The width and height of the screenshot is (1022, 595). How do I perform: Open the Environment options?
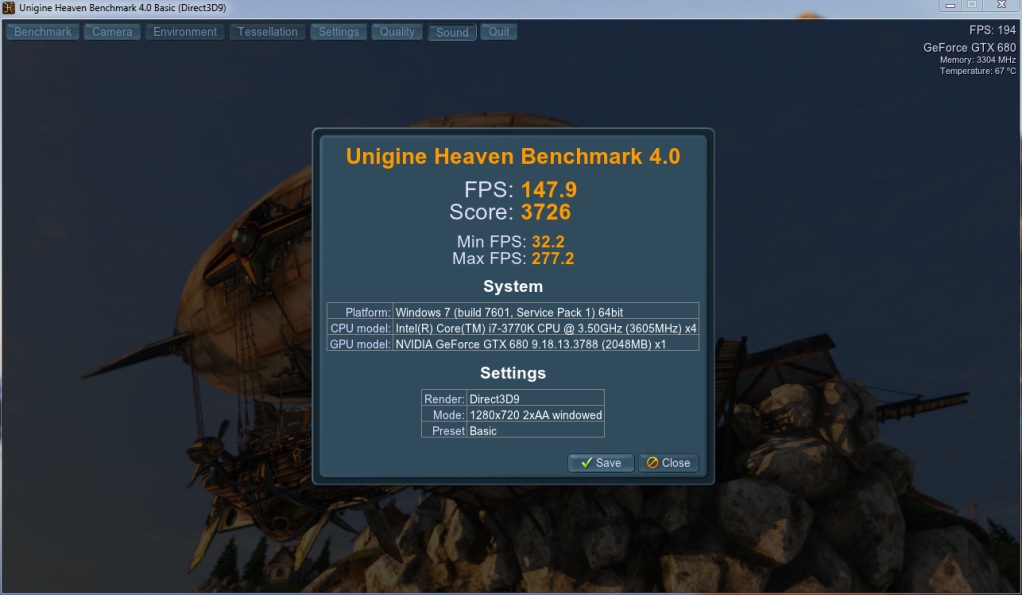click(x=185, y=32)
